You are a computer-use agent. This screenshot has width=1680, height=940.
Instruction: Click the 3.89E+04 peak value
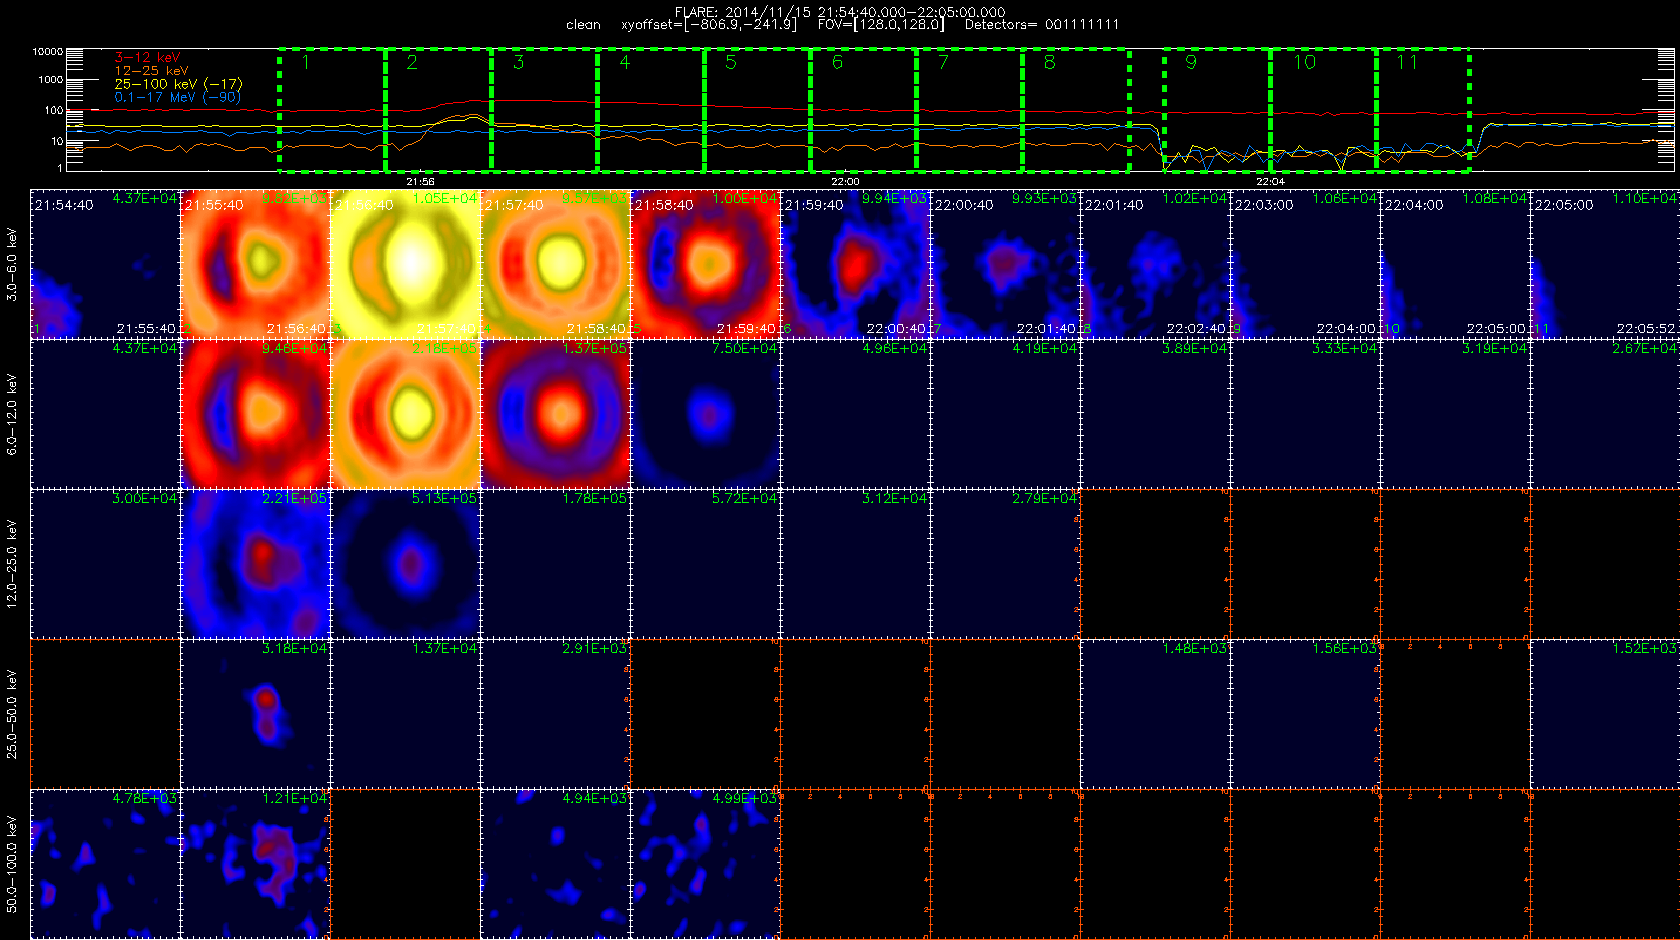pyautogui.click(x=1195, y=348)
